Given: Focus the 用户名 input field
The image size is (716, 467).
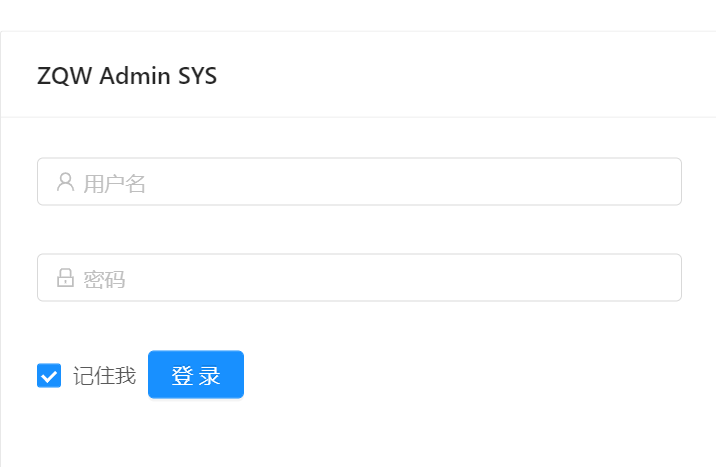Looking at the screenshot, I should [359, 182].
